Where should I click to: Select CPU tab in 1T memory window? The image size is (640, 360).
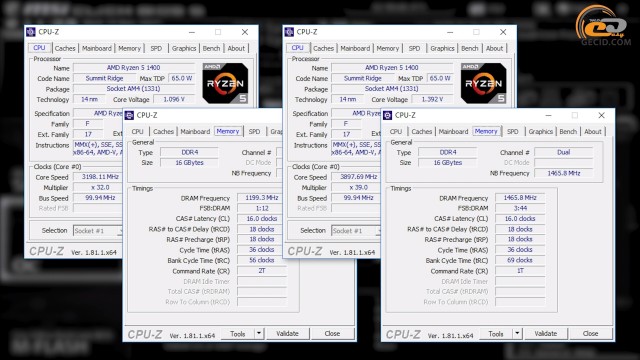(396, 131)
